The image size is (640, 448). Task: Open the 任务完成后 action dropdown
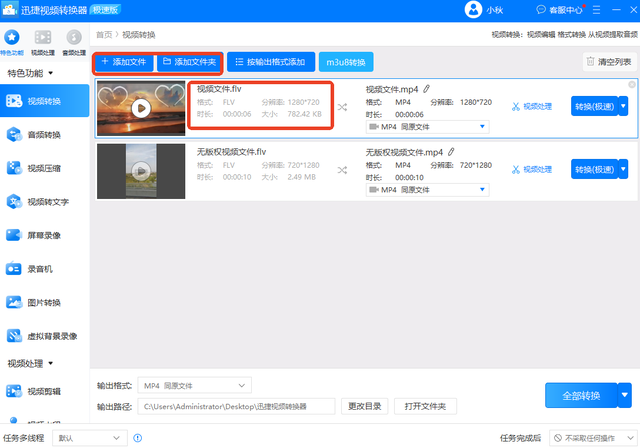pos(593,438)
